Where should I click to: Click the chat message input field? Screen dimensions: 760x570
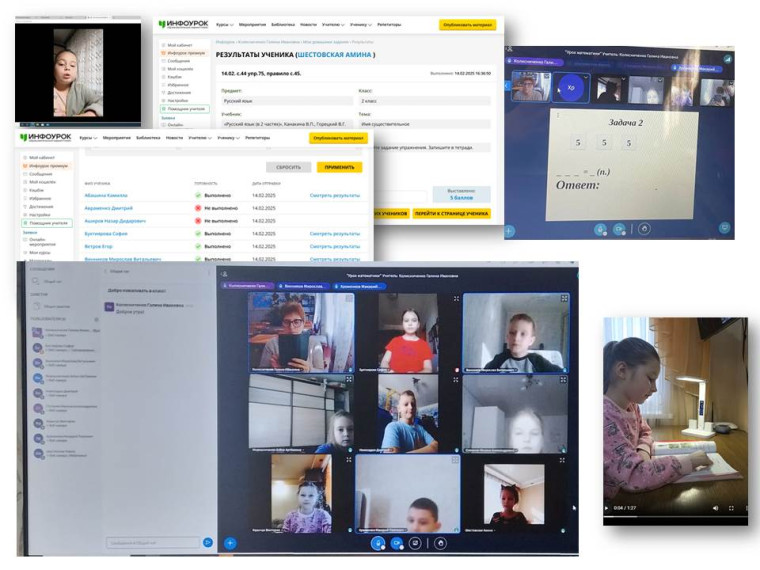pyautogui.click(x=153, y=543)
